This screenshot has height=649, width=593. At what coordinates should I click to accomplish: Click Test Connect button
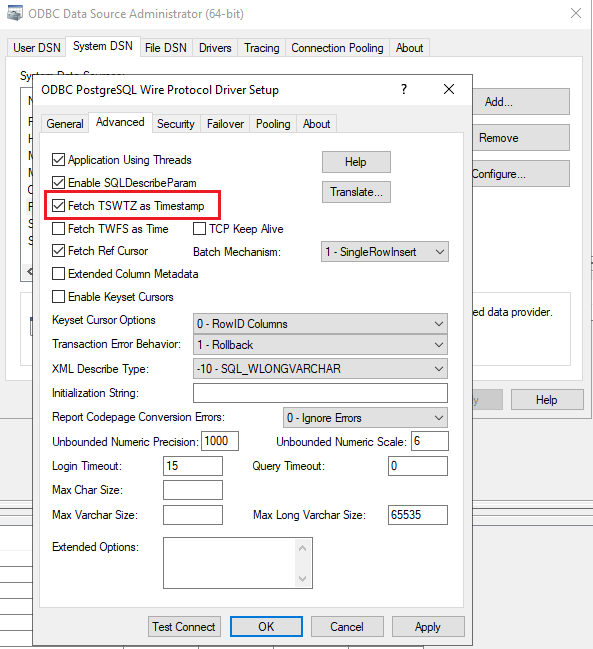click(184, 627)
